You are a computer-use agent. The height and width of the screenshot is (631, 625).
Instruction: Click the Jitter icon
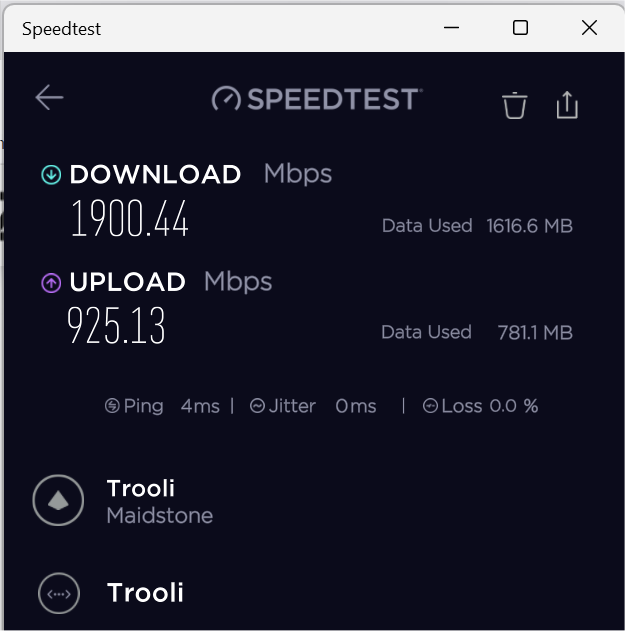tap(257, 406)
